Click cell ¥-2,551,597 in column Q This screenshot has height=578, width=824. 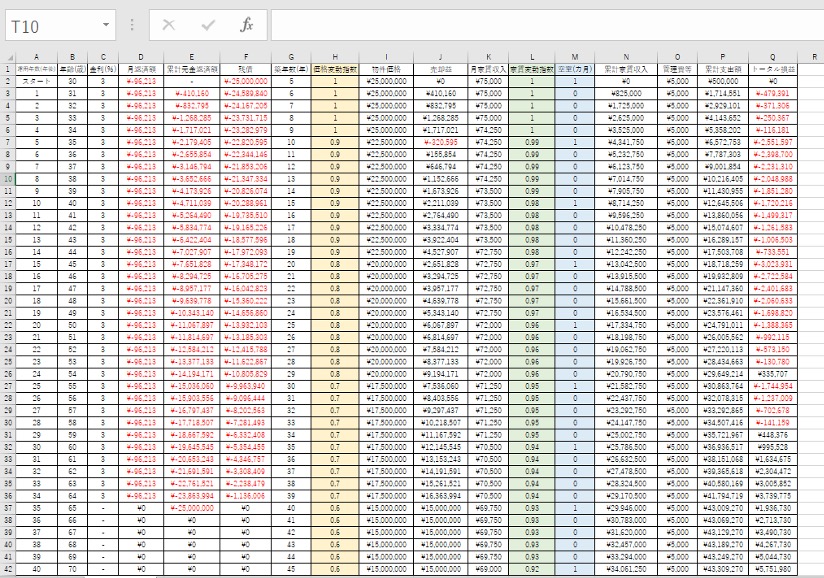tap(772, 142)
